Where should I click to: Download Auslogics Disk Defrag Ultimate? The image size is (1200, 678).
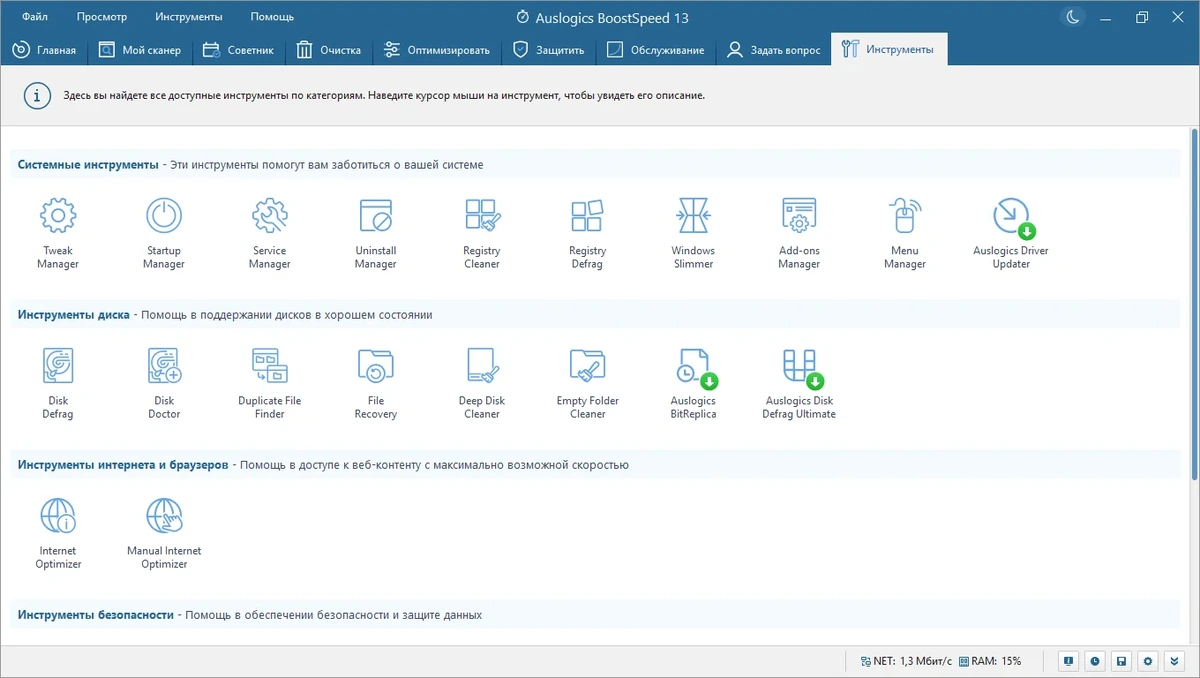tap(799, 384)
